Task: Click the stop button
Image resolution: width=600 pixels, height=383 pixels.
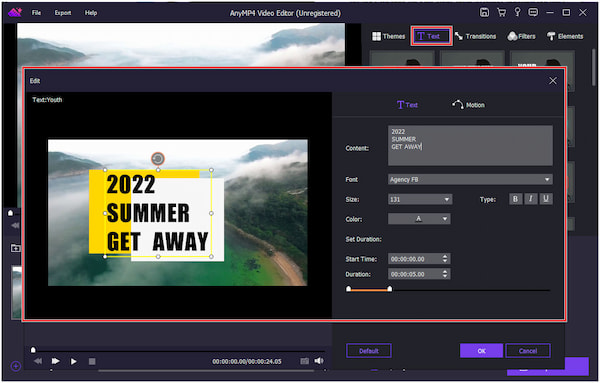Action: [x=92, y=361]
